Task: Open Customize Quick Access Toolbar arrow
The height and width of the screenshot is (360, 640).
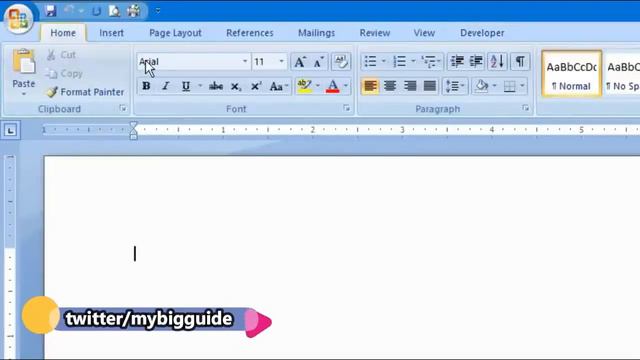Action: pyautogui.click(x=158, y=11)
